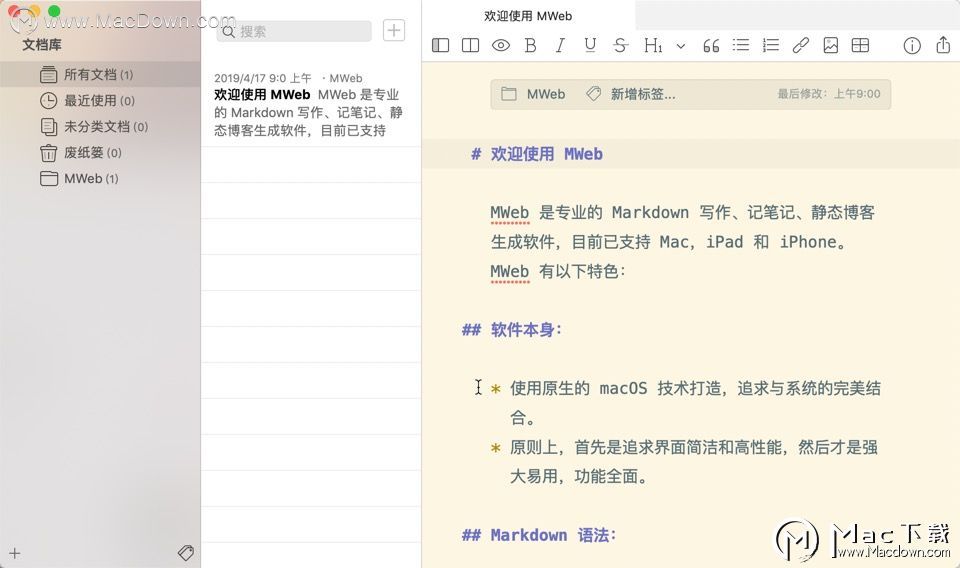Open tags view via bottom tag icon
960x568 pixels.
(x=186, y=553)
